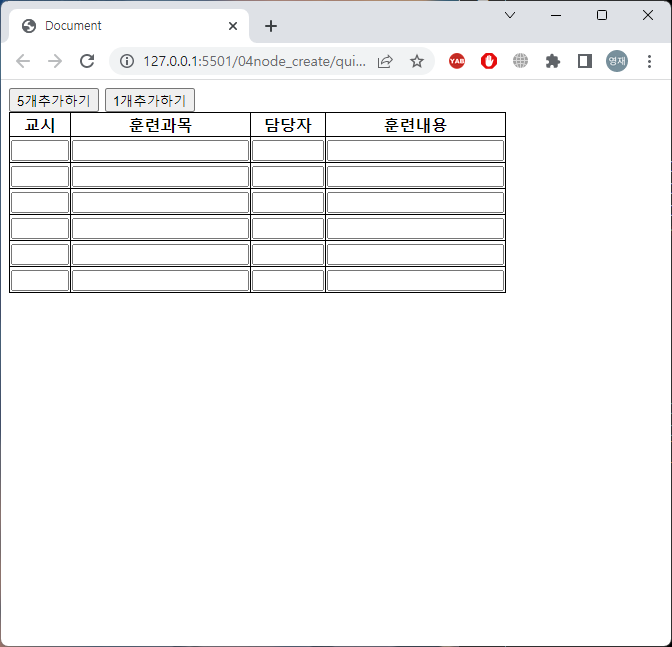Focus first row 훈련과목 input

pyautogui.click(x=160, y=150)
